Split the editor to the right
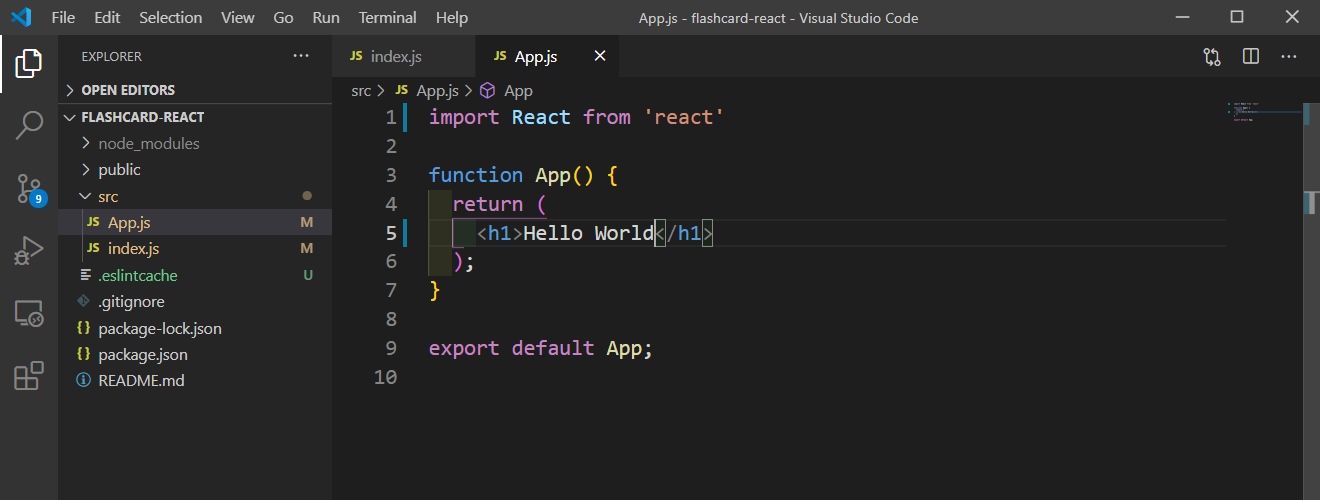This screenshot has height=500, width=1320. (x=1250, y=57)
